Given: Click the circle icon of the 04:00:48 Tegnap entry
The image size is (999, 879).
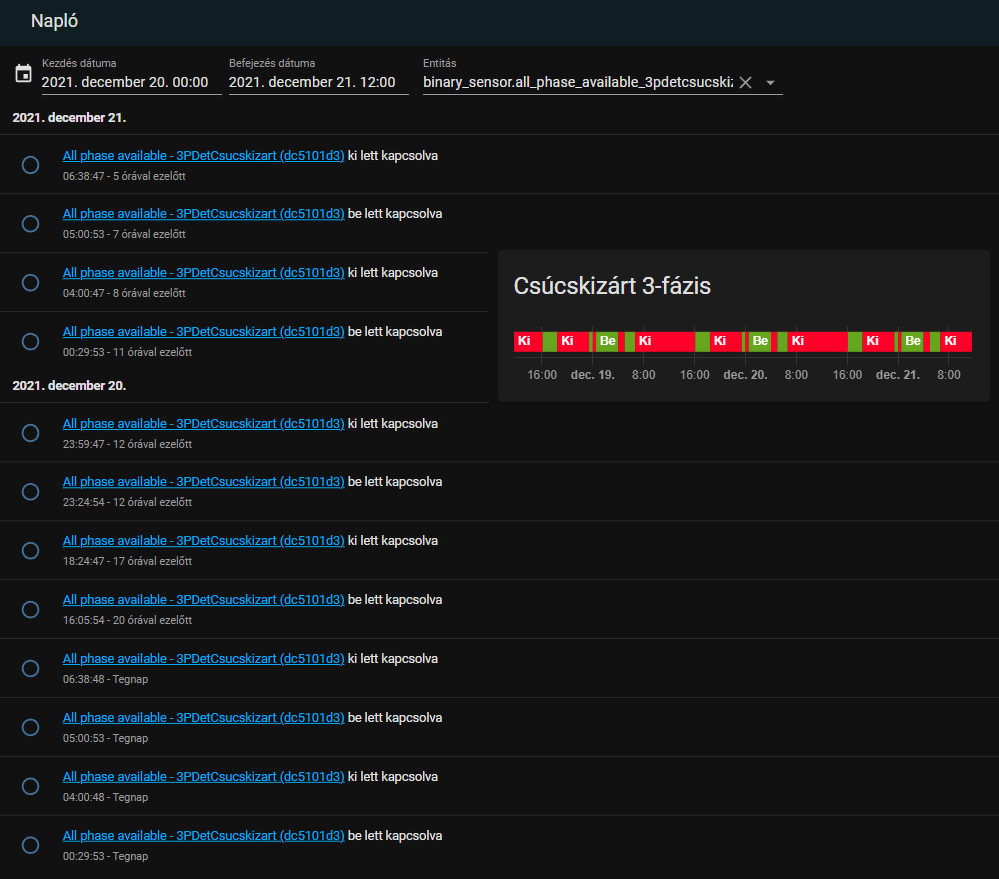Looking at the screenshot, I should click(x=31, y=786).
